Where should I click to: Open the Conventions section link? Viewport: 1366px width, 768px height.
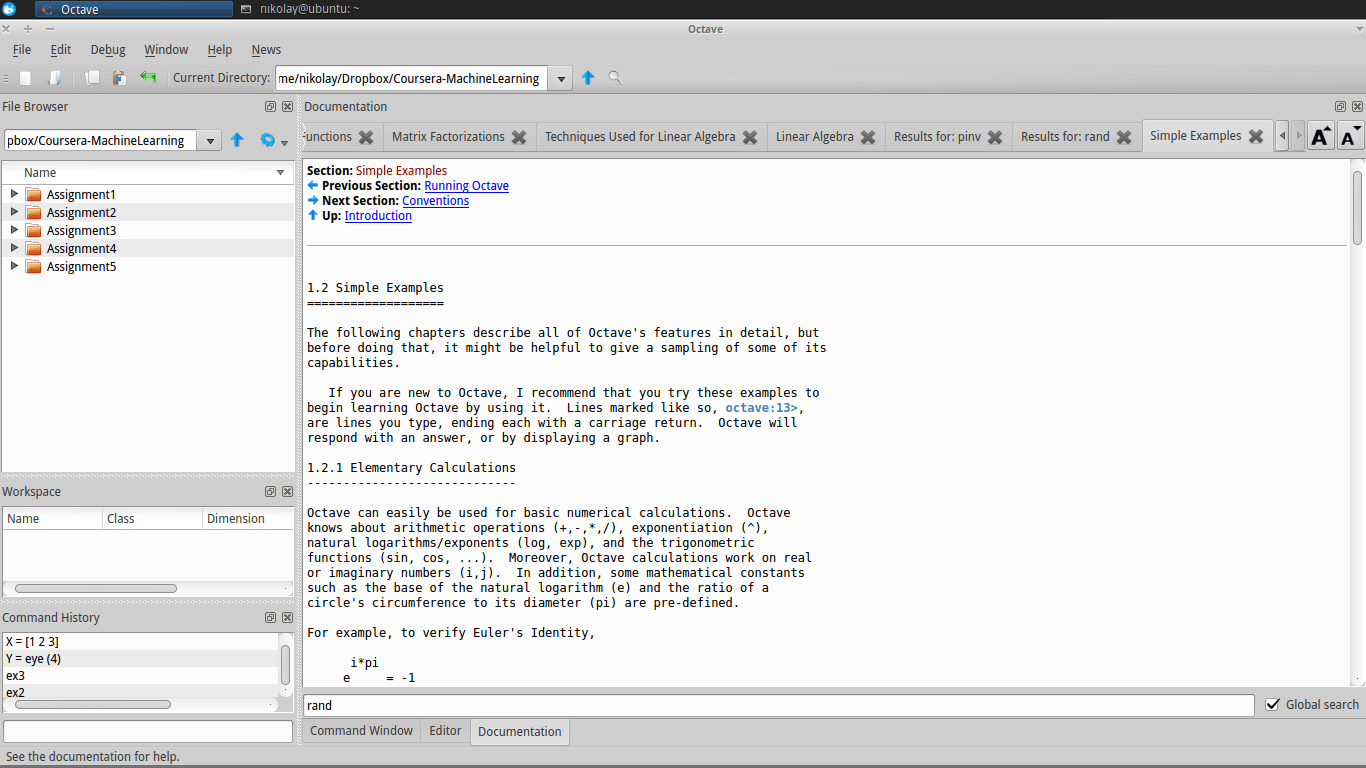coord(435,200)
